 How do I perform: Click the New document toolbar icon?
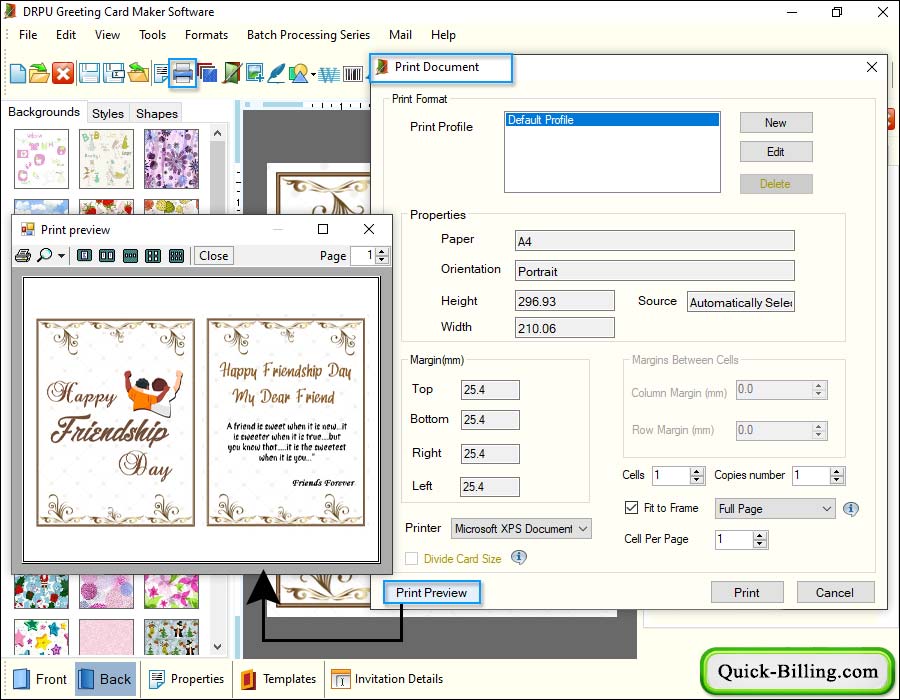point(18,73)
